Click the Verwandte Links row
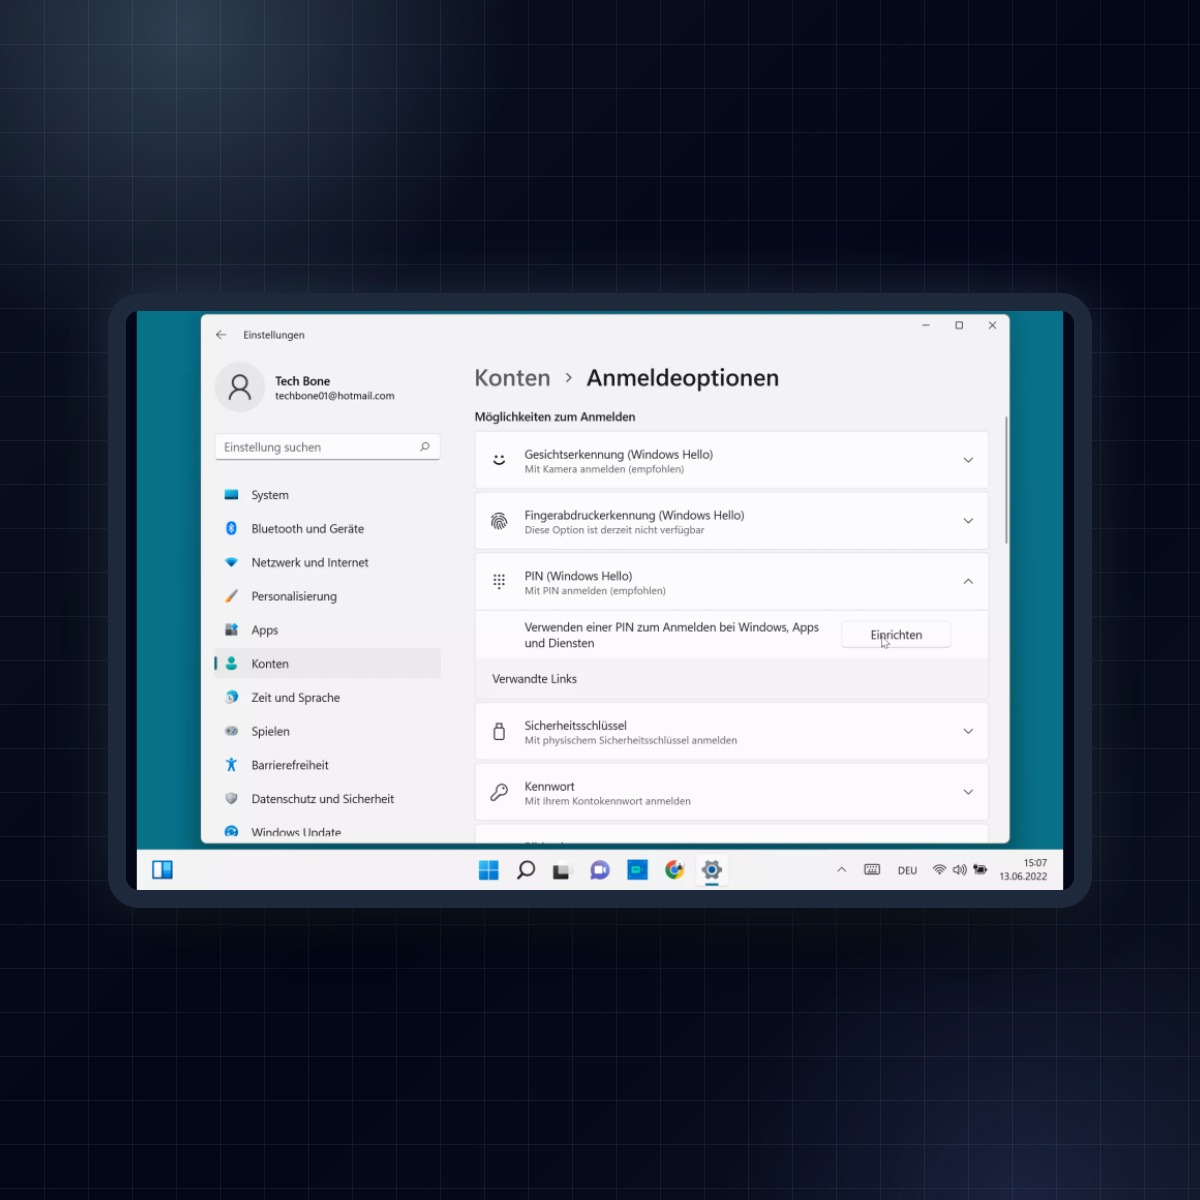 pos(732,679)
